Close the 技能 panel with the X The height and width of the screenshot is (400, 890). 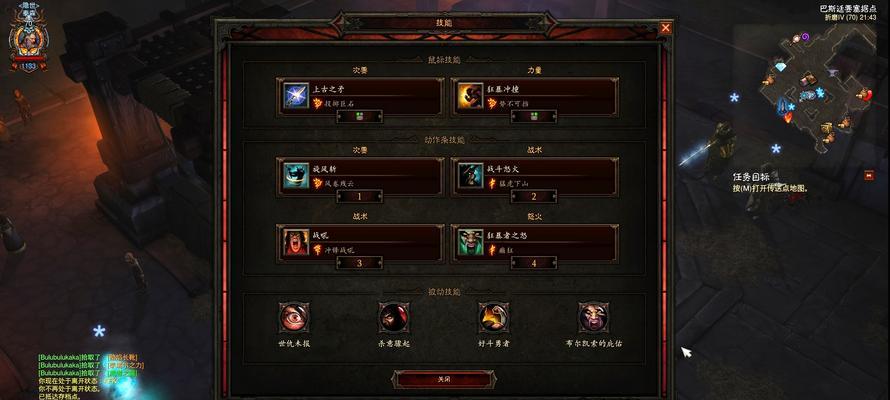click(x=665, y=27)
